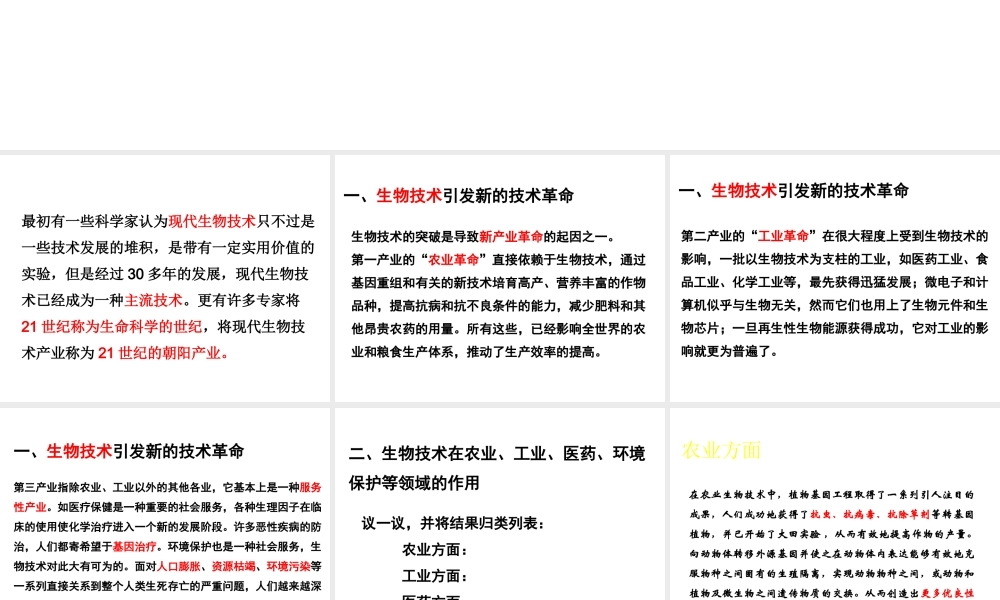1000x600 pixels.
Task: Click the red text 现代生物技术
Action: [x=212, y=221]
